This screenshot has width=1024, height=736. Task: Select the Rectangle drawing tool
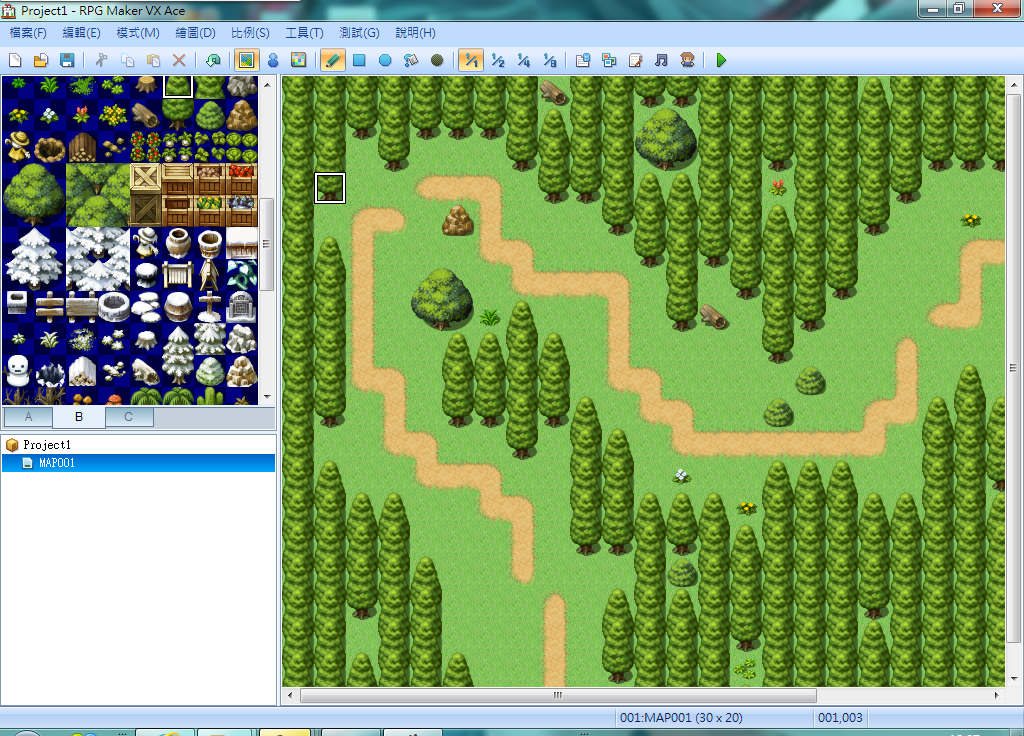pyautogui.click(x=359, y=61)
